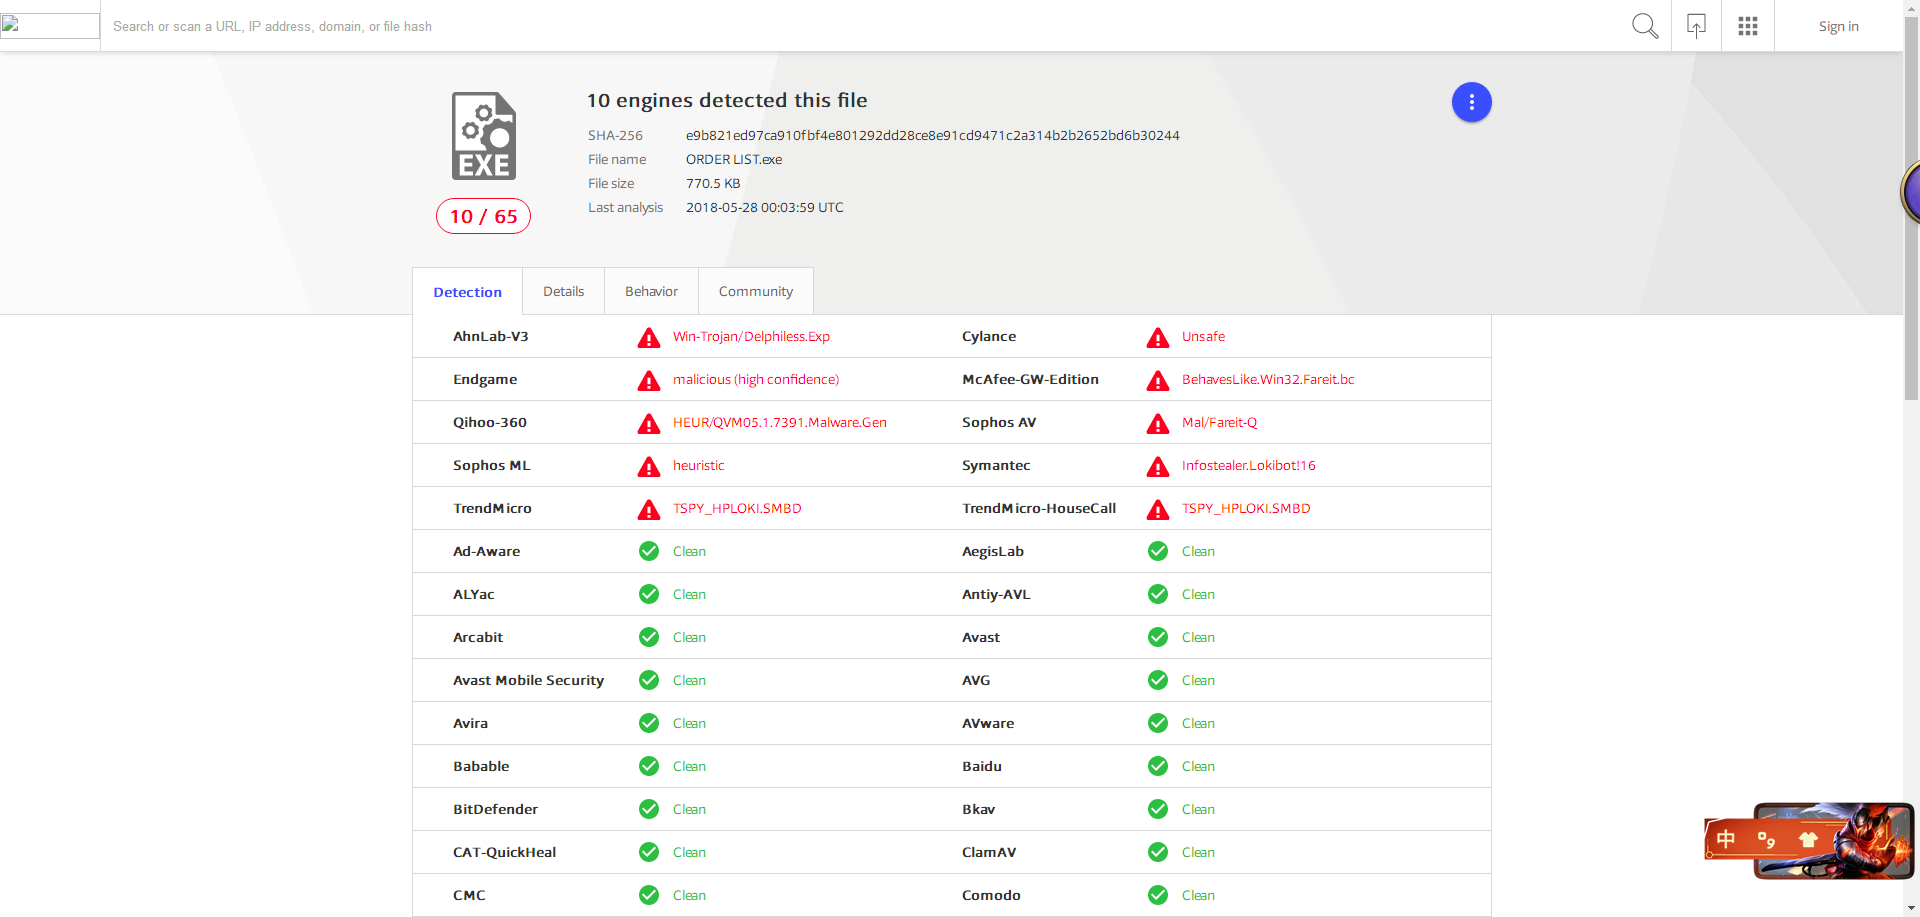Open the Community tab

755,291
